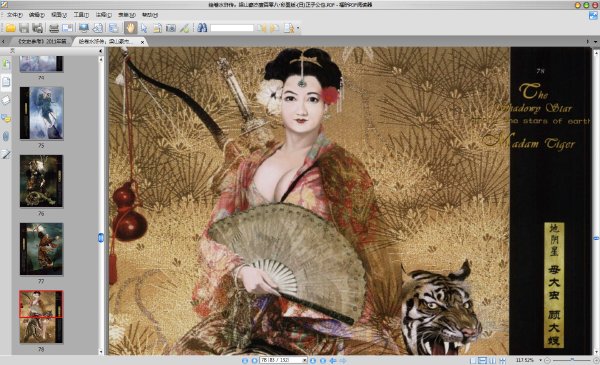This screenshot has width=600, height=365.
Task: Open the zoom percentage dropdown
Action: [540, 360]
